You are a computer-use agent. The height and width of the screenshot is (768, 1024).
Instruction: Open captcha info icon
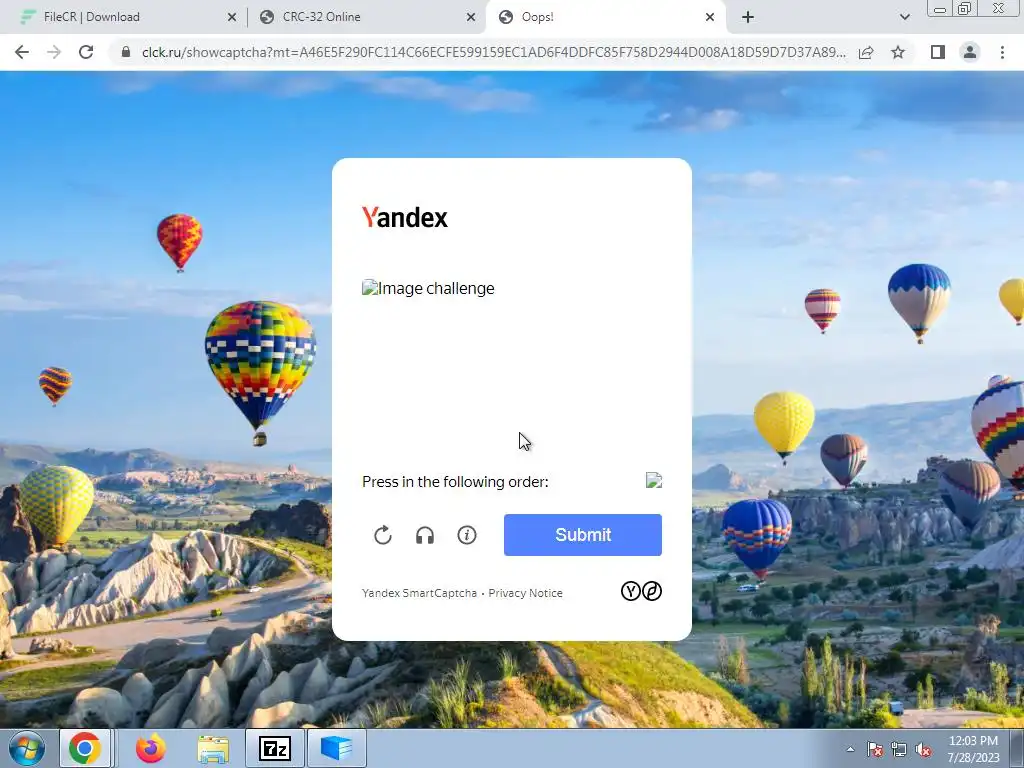(x=466, y=535)
